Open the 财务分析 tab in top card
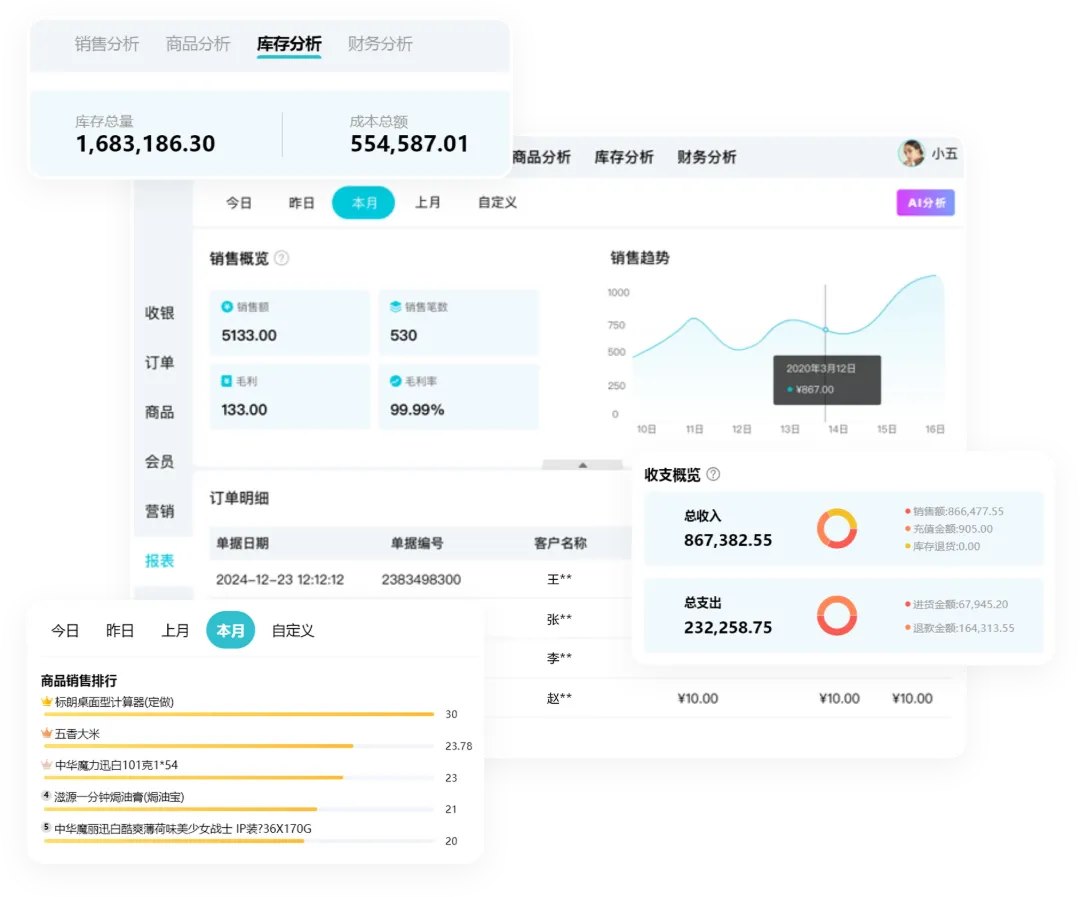The height and width of the screenshot is (897, 1080). point(380,44)
